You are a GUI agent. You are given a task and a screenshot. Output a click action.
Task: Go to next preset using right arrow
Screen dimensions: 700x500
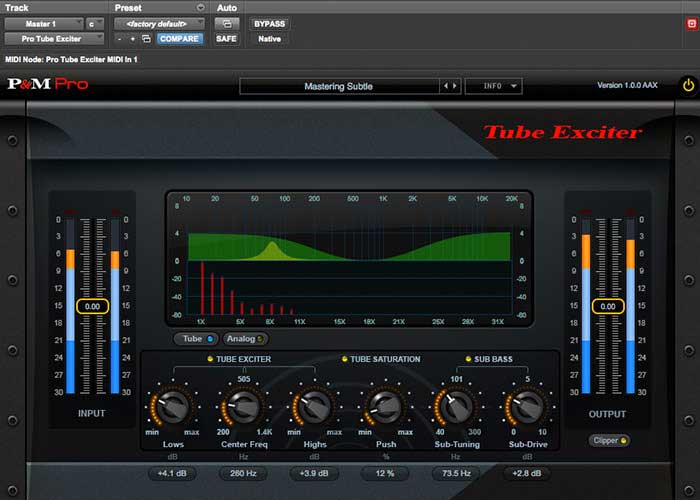click(454, 86)
